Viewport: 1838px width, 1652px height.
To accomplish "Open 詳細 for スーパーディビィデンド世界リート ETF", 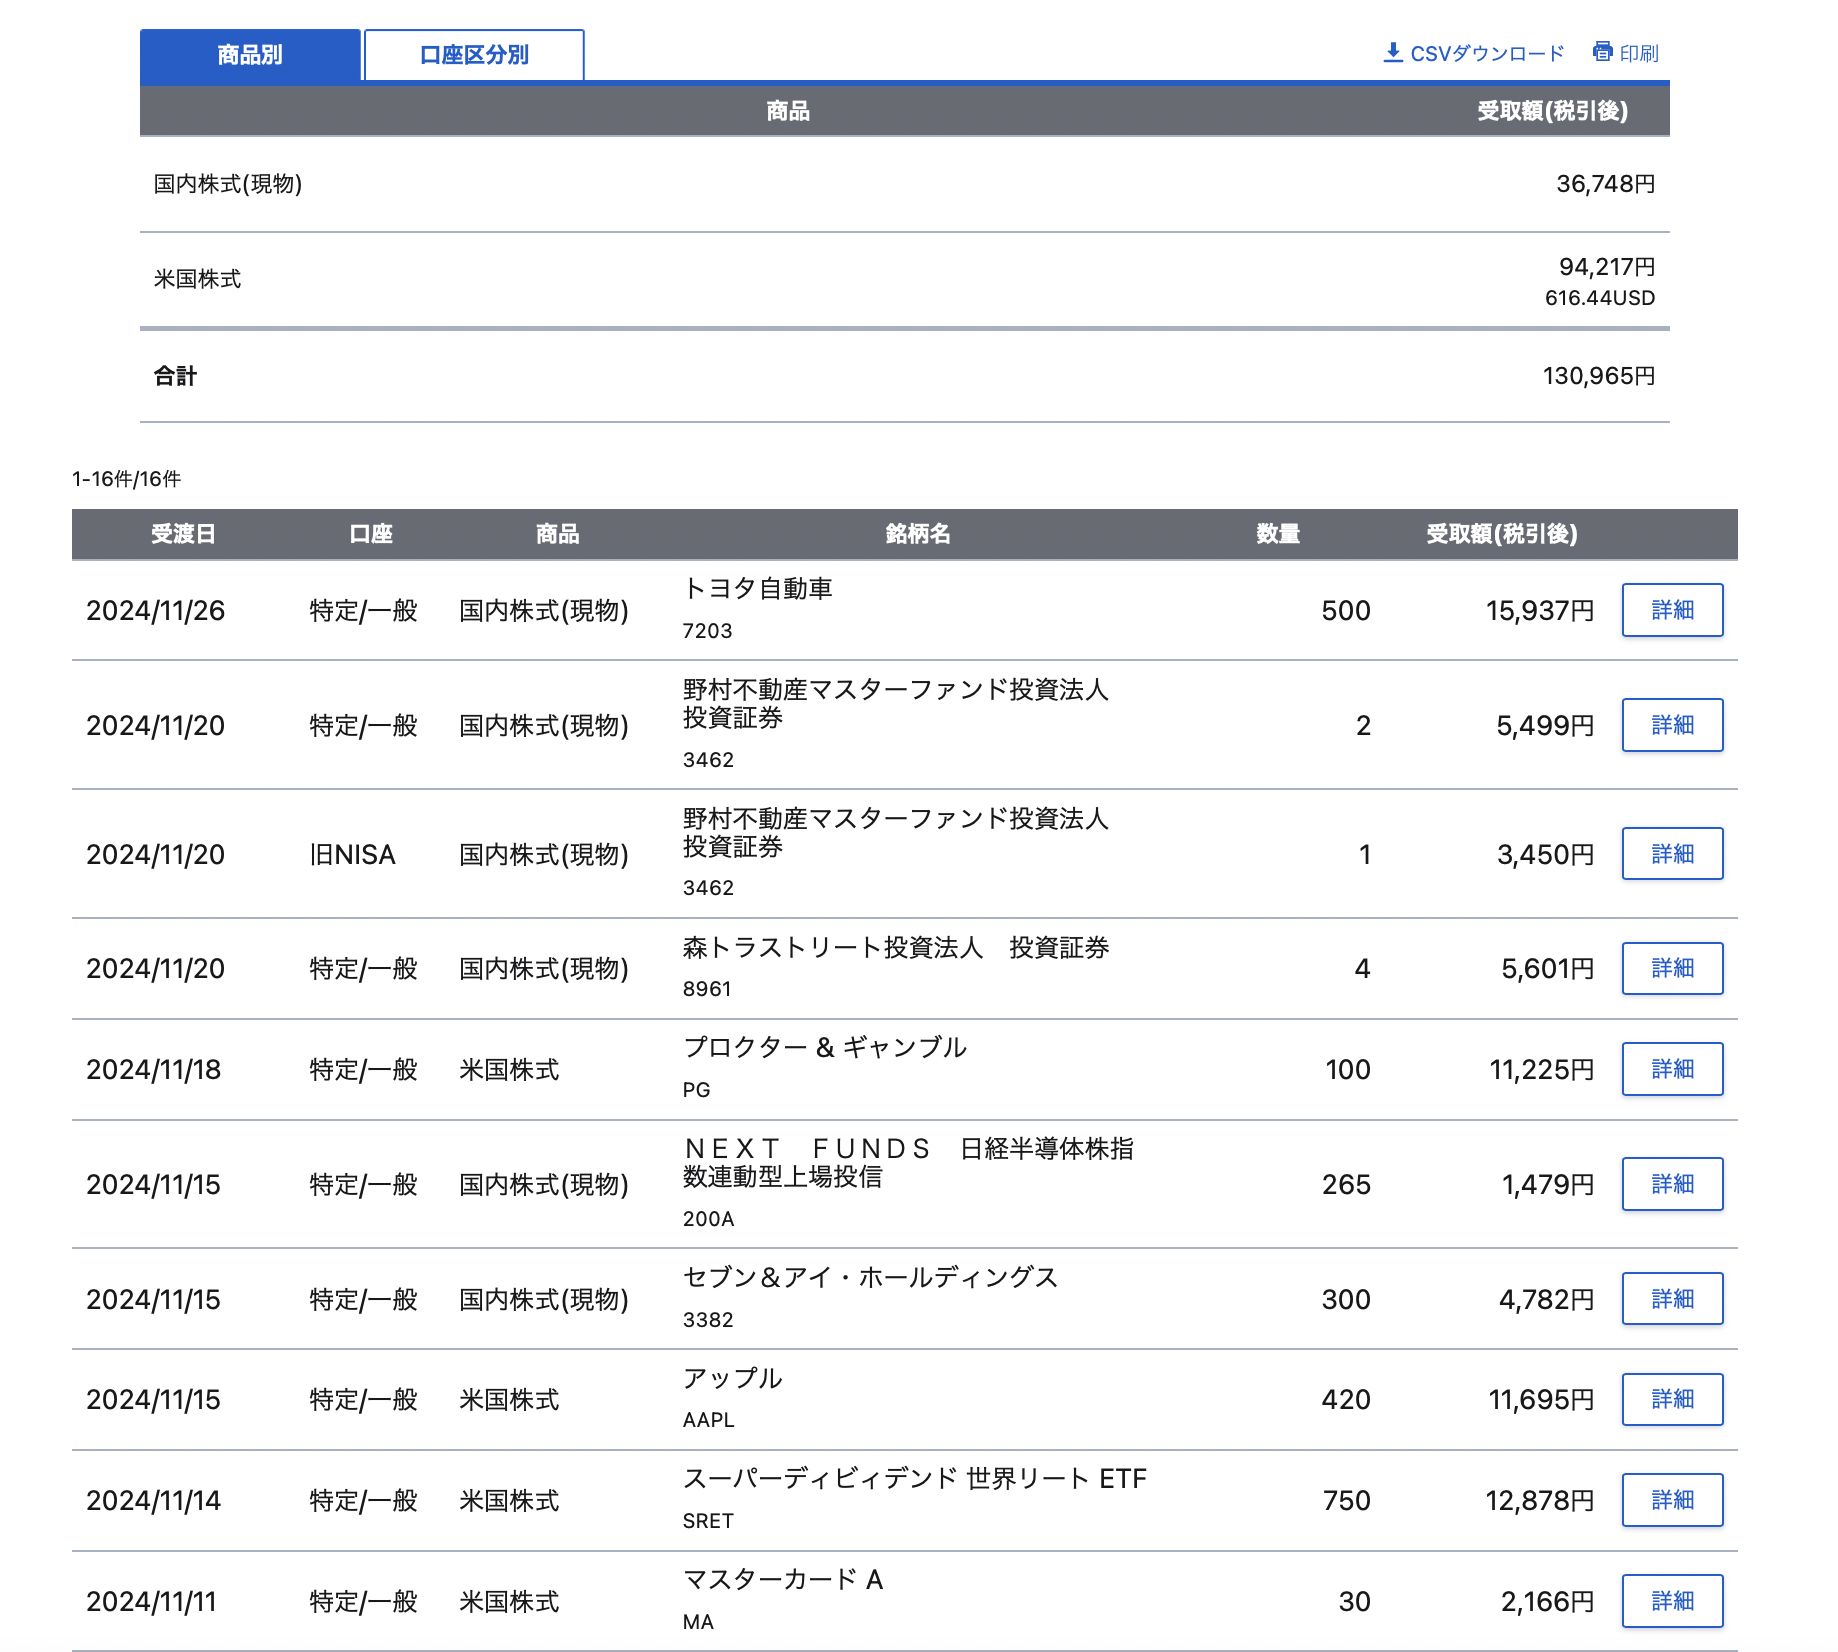I will [1672, 1500].
